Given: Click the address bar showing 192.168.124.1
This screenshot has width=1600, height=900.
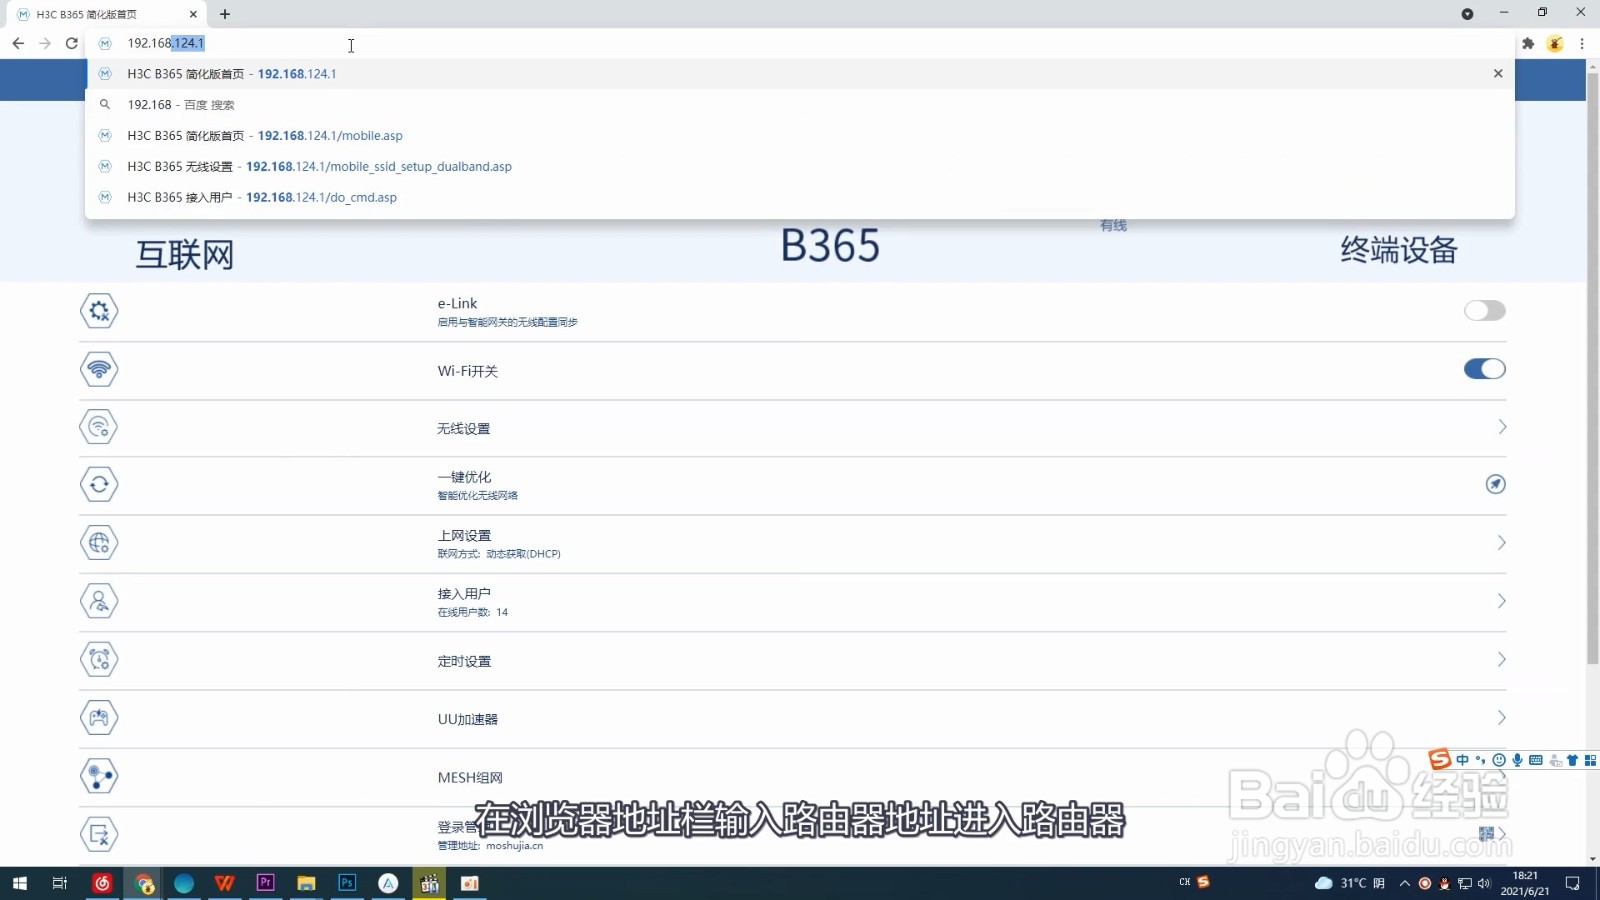Looking at the screenshot, I should tap(800, 43).
